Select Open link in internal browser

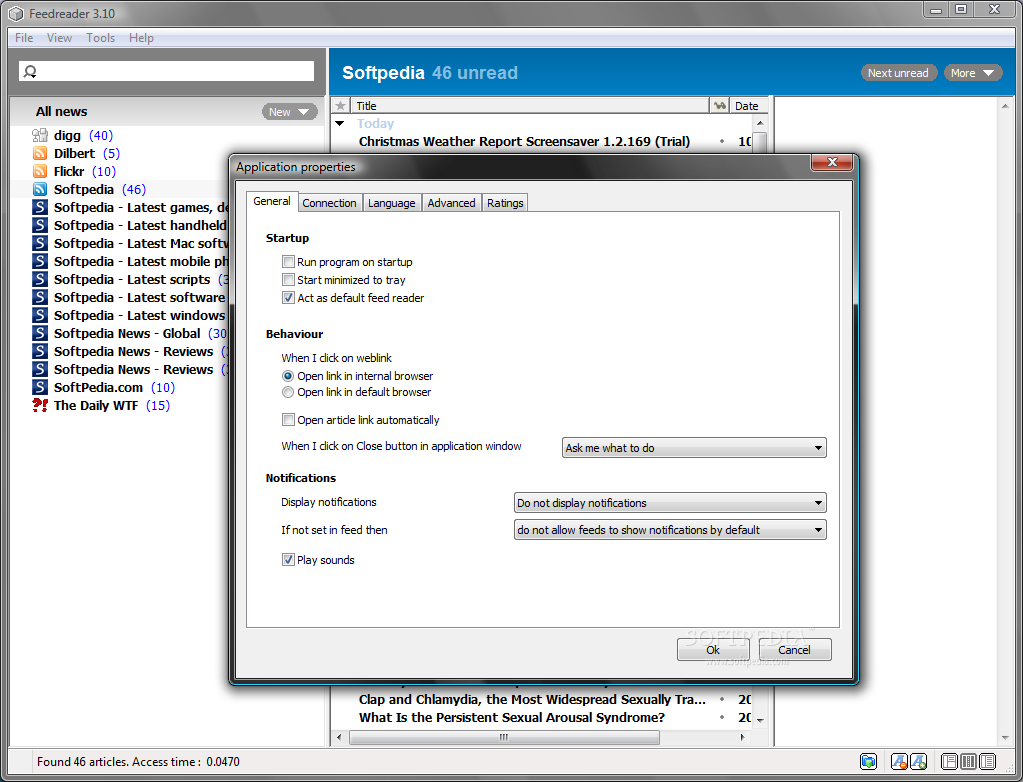[288, 376]
